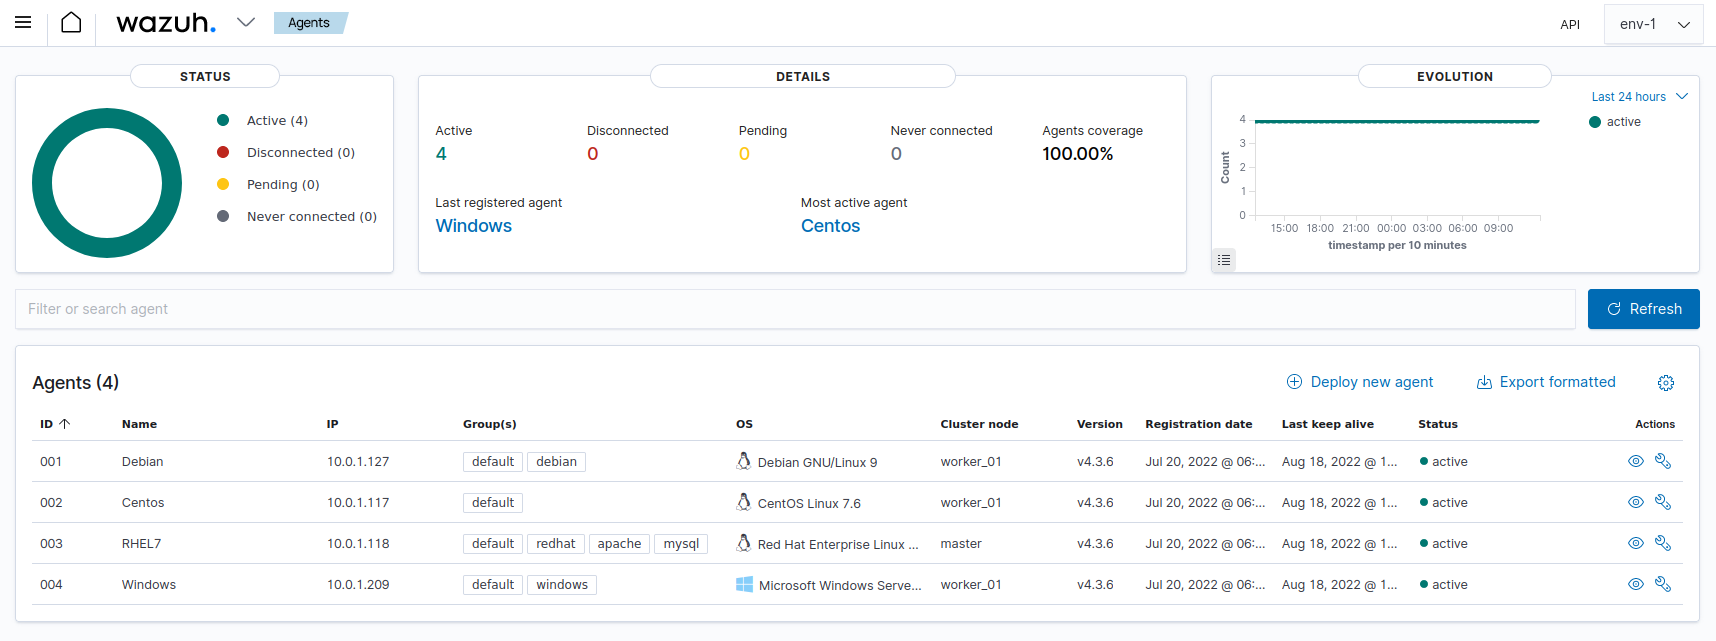Image resolution: width=1716 pixels, height=641 pixels.
Task: Click the mysql group badge
Action: click(x=681, y=543)
